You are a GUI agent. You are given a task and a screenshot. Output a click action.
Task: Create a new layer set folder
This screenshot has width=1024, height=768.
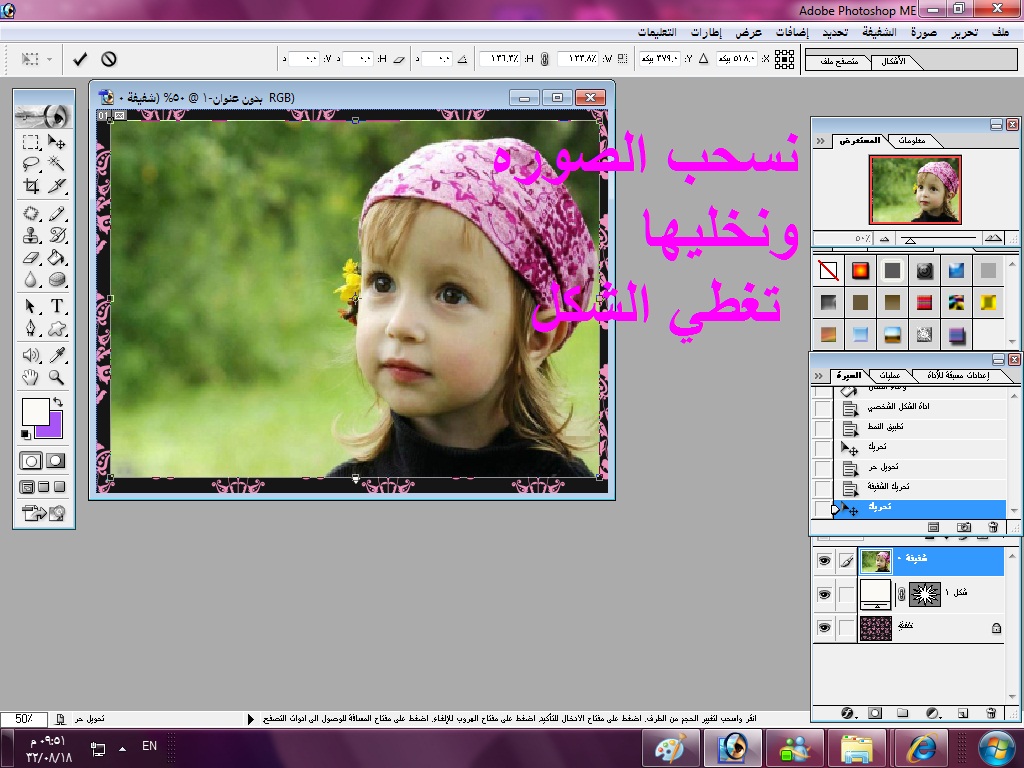pos(903,713)
